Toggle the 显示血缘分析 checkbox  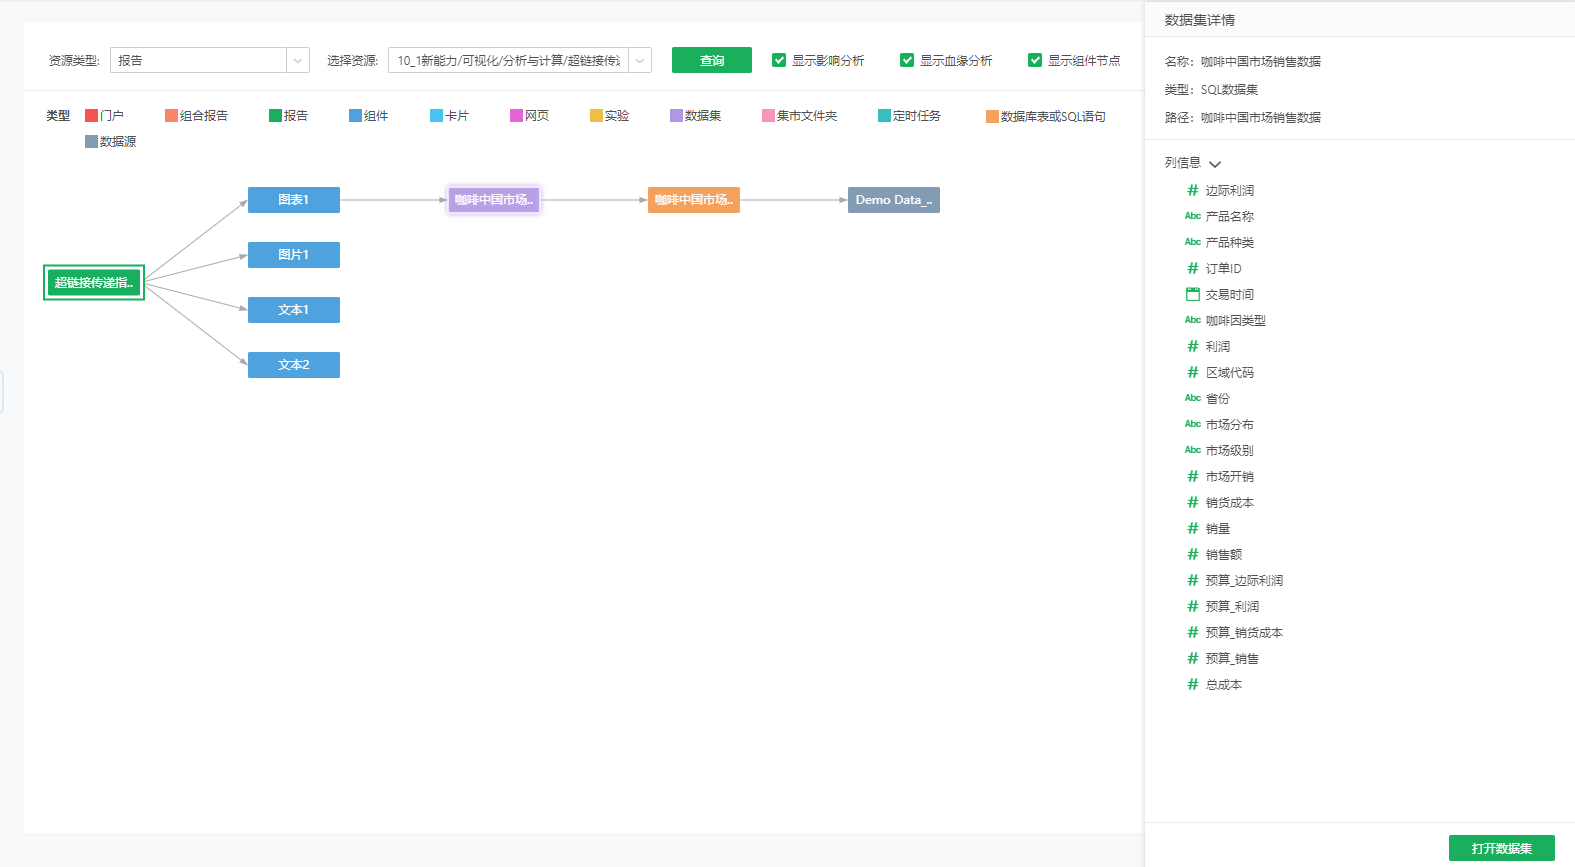(907, 60)
